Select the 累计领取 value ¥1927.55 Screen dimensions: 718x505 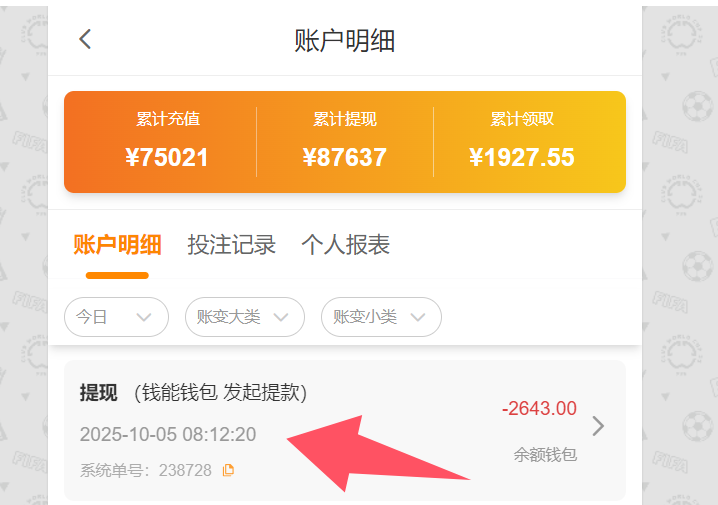pyautogui.click(x=521, y=157)
